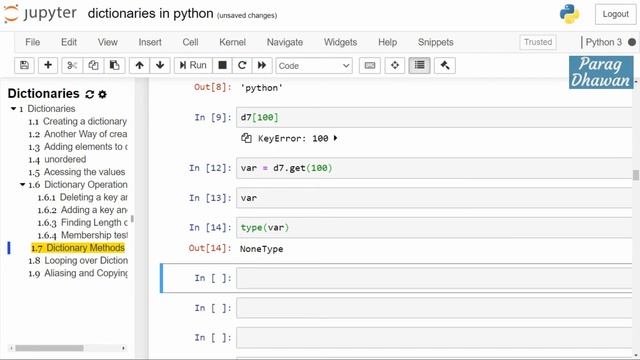Open the File menu
The image size is (640, 360).
pyautogui.click(x=33, y=42)
